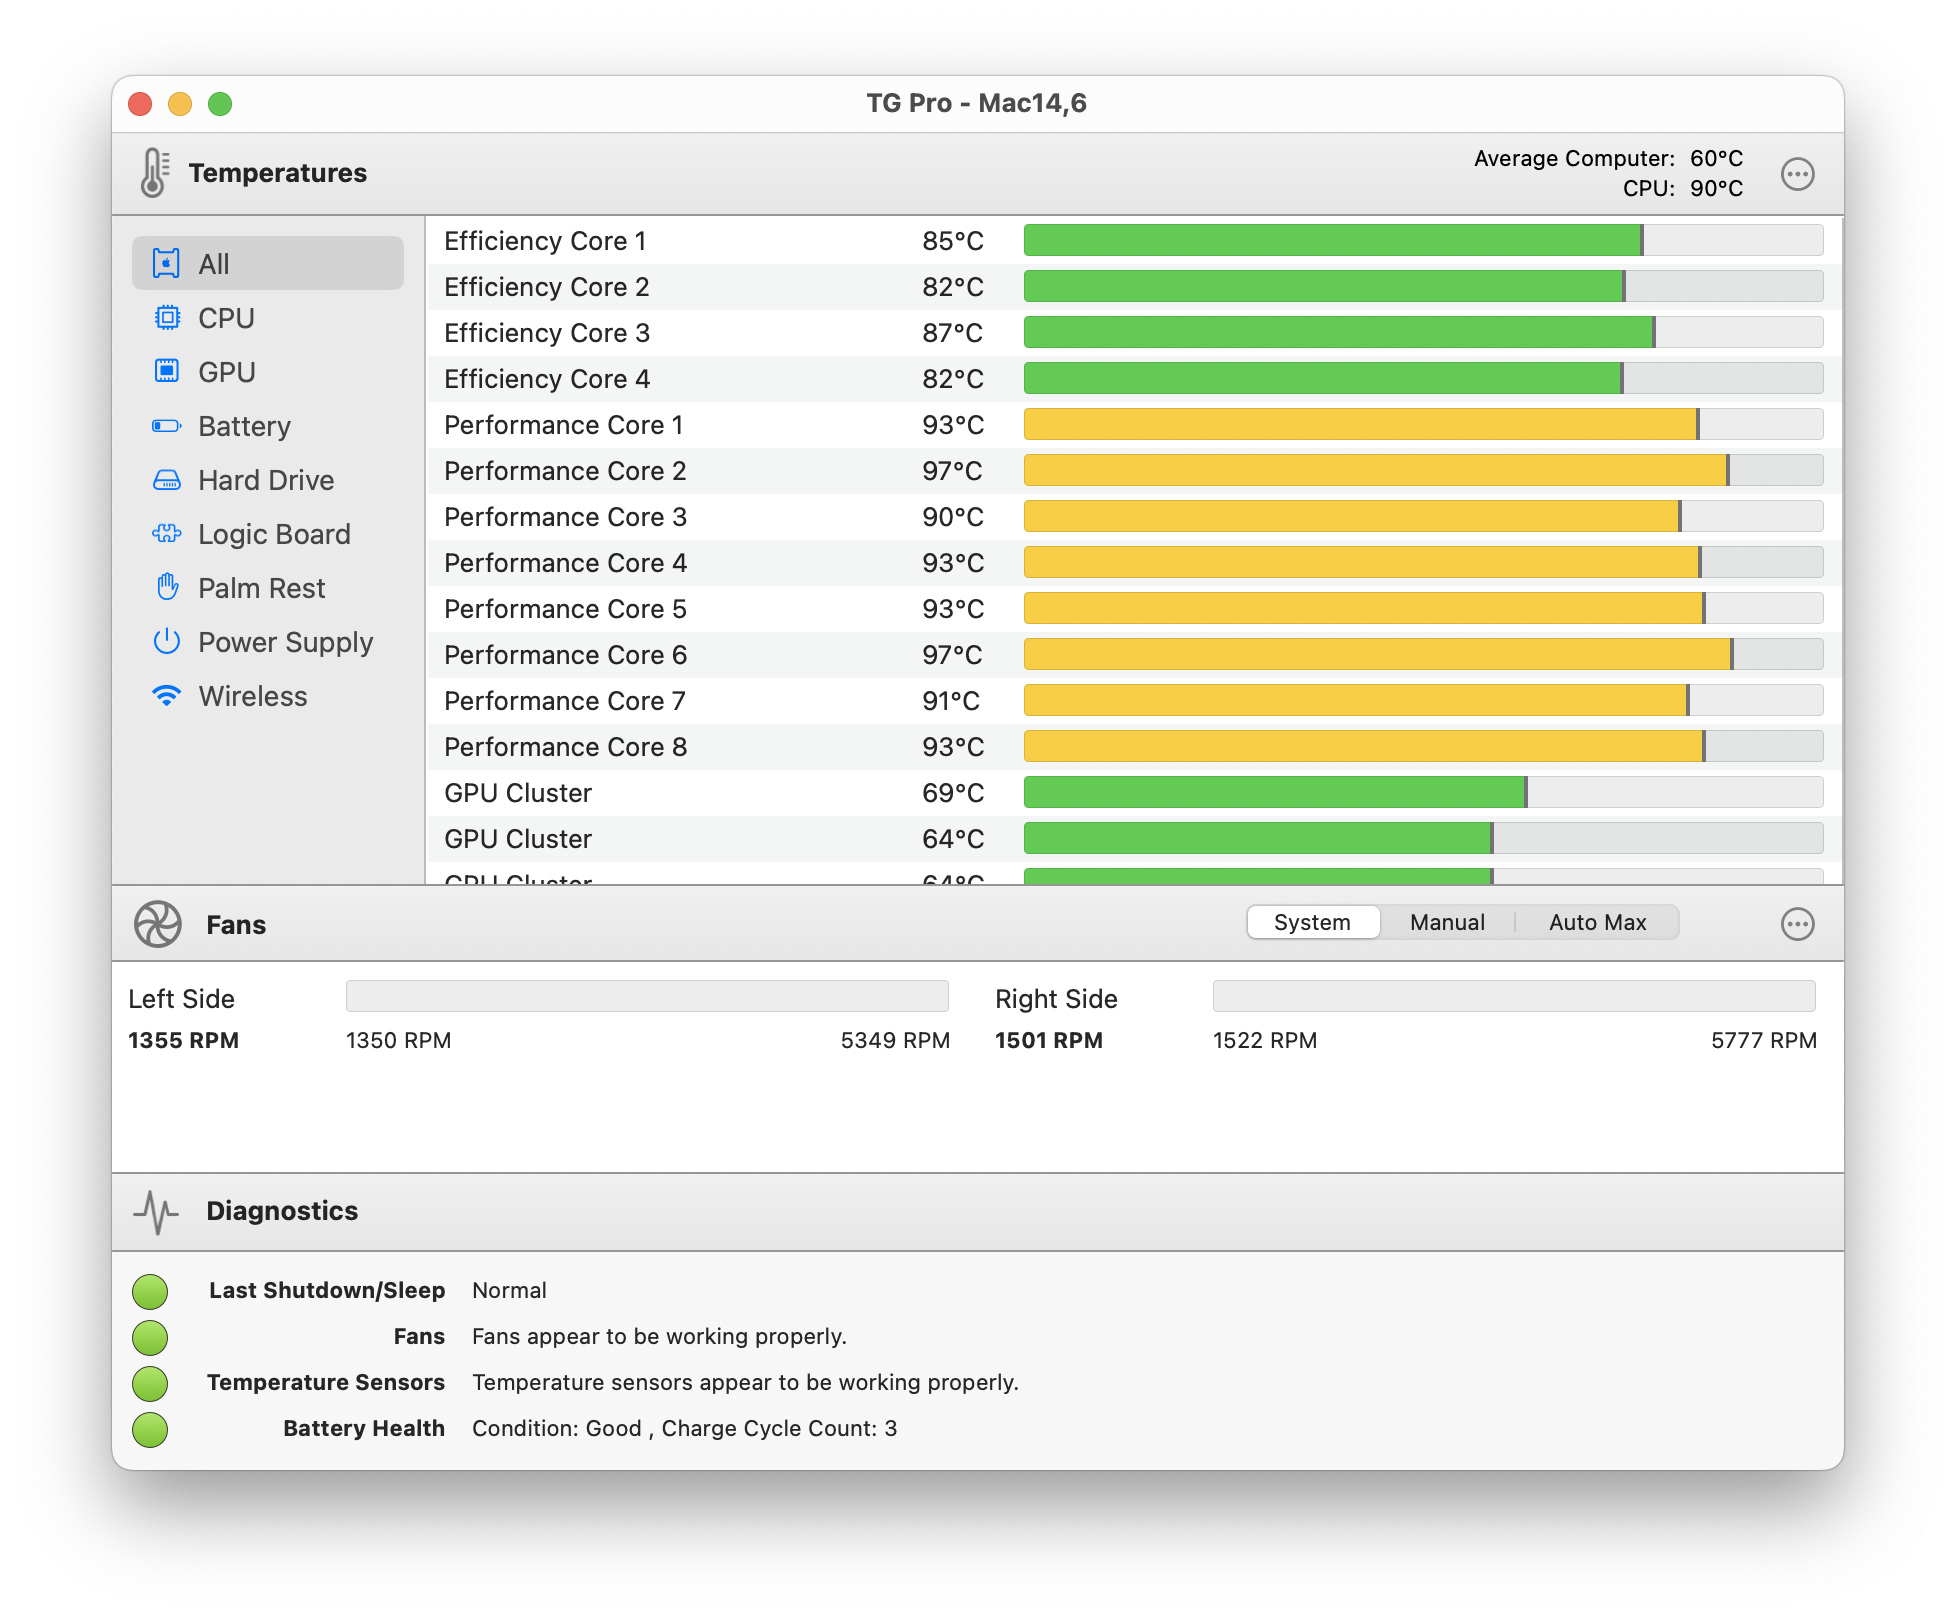The height and width of the screenshot is (1618, 1956).
Task: Click the Temperature Sensors status indicator
Action: coord(150,1383)
